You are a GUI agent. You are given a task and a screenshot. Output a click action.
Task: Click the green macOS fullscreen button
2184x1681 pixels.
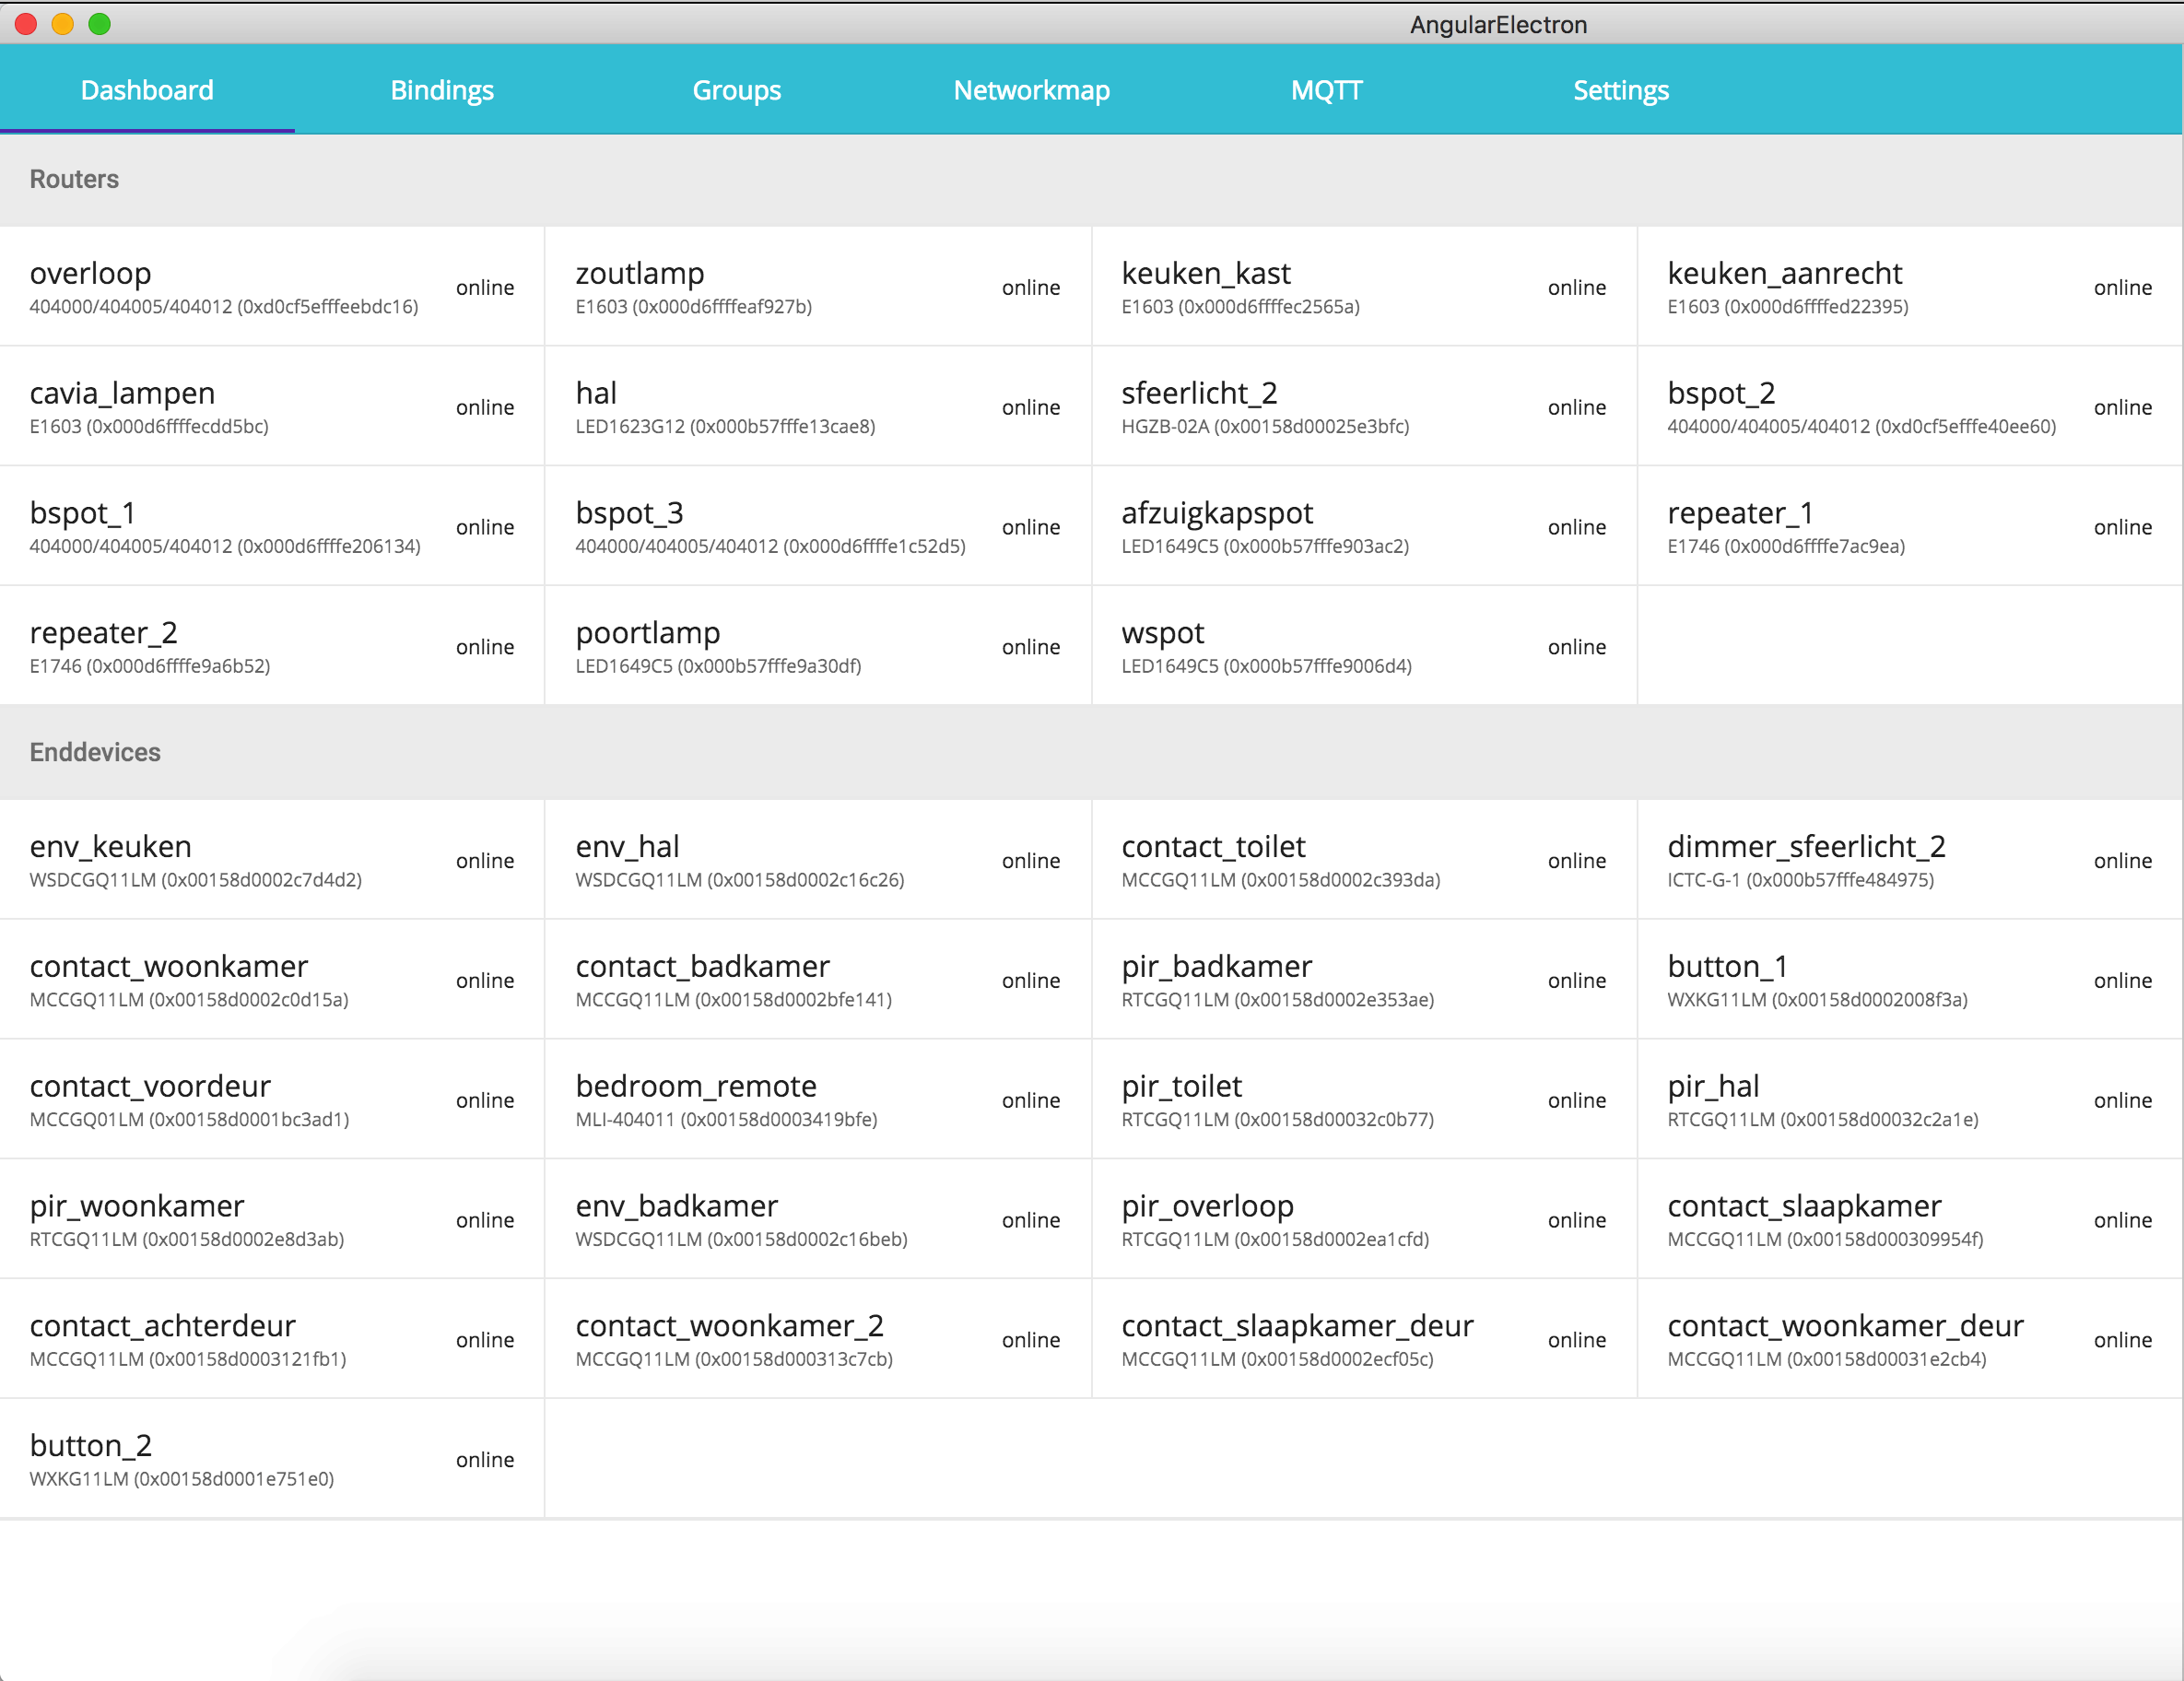pyautogui.click(x=99, y=24)
